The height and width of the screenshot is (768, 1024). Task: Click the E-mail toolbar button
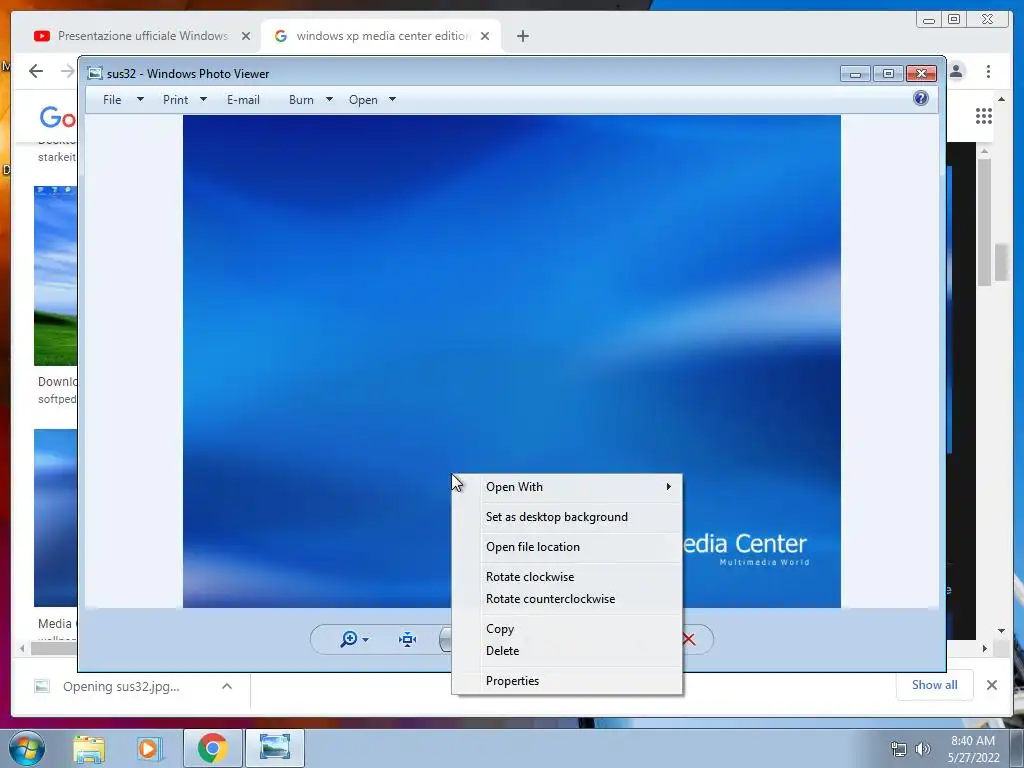[x=243, y=99]
